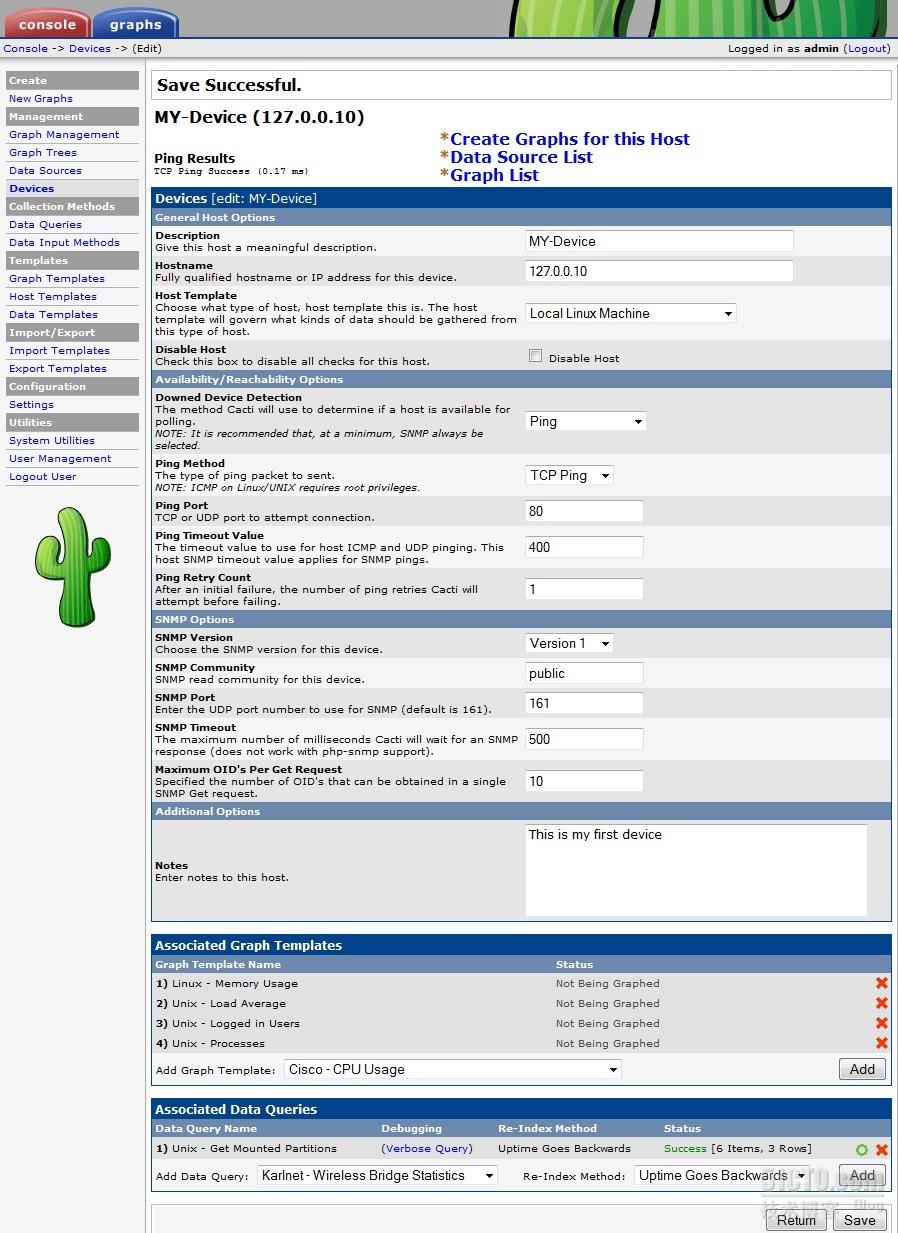This screenshot has height=1233, width=898.
Task: Open Export Templates in sidebar
Action: (x=58, y=368)
